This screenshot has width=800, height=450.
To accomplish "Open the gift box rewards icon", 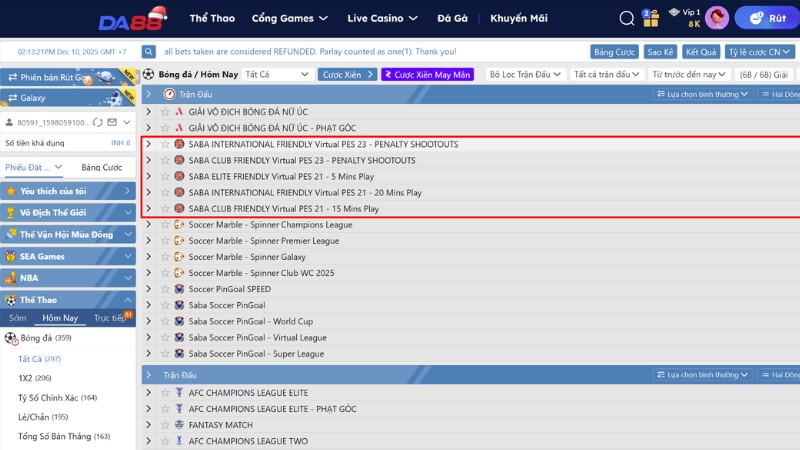I will pyautogui.click(x=651, y=18).
